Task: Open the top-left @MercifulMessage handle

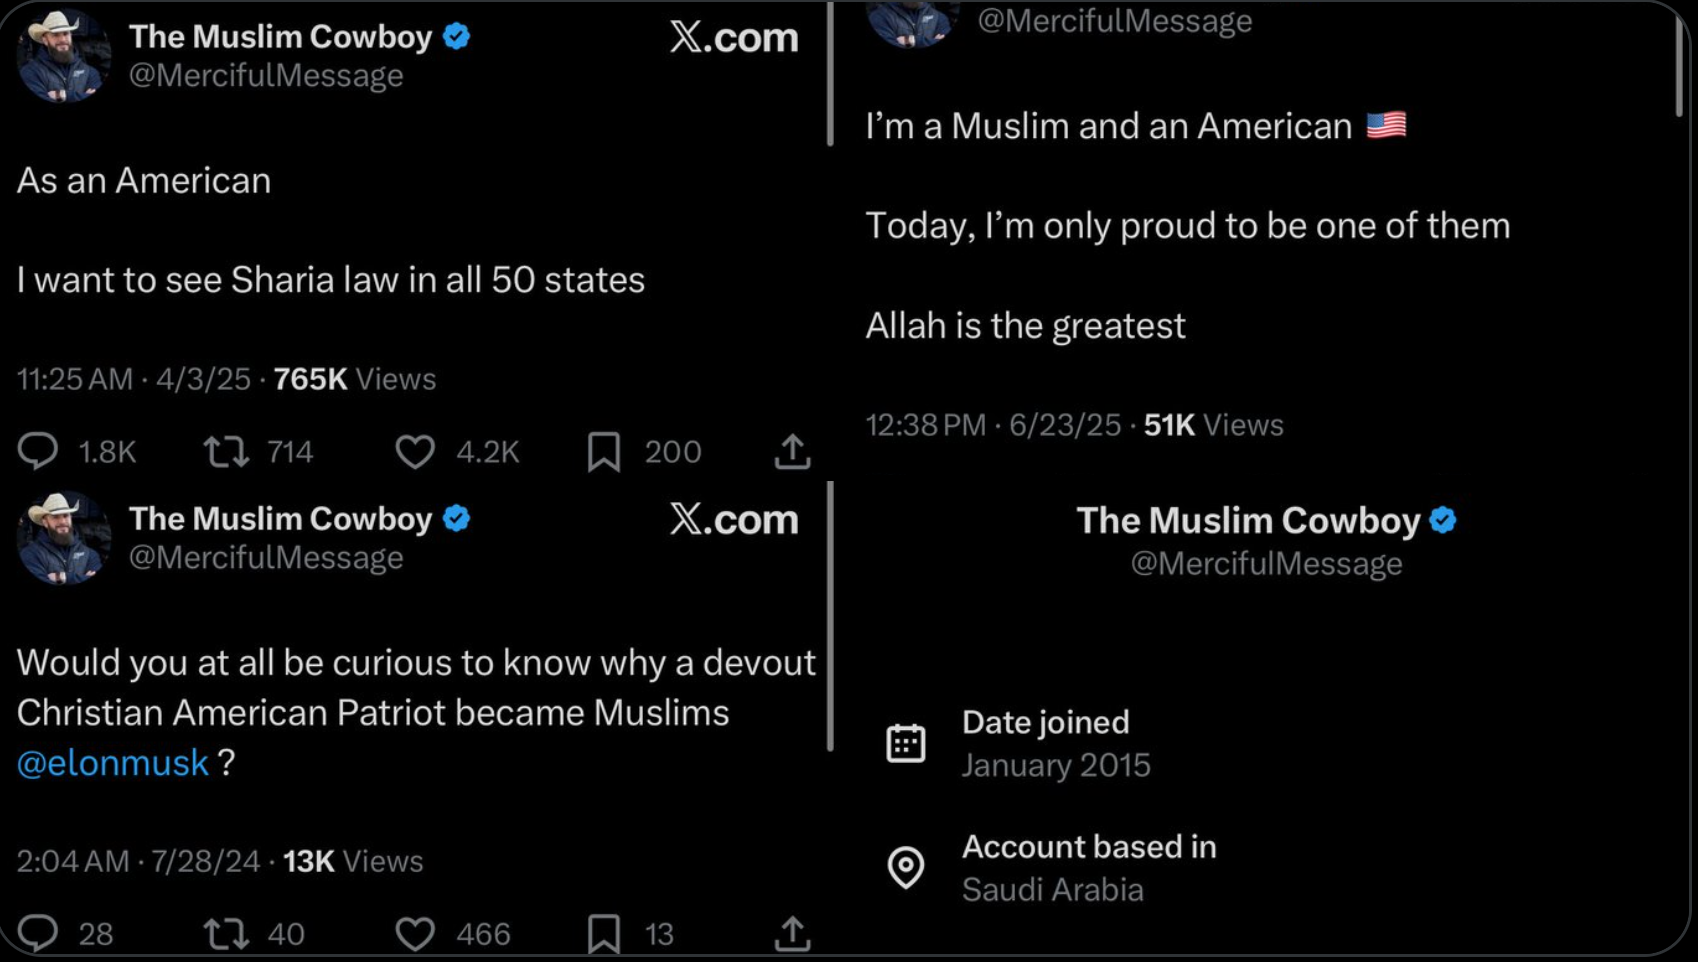Action: [266, 76]
